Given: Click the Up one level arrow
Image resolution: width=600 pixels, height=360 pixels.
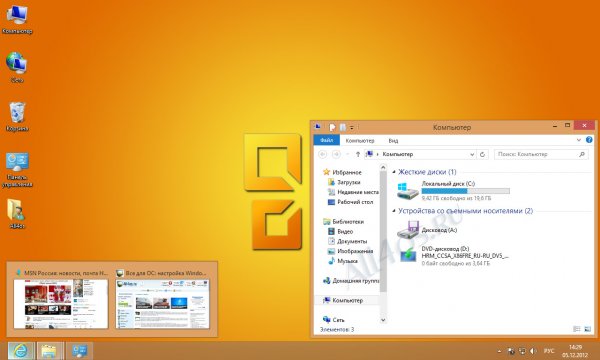Looking at the screenshot, I should (358, 154).
